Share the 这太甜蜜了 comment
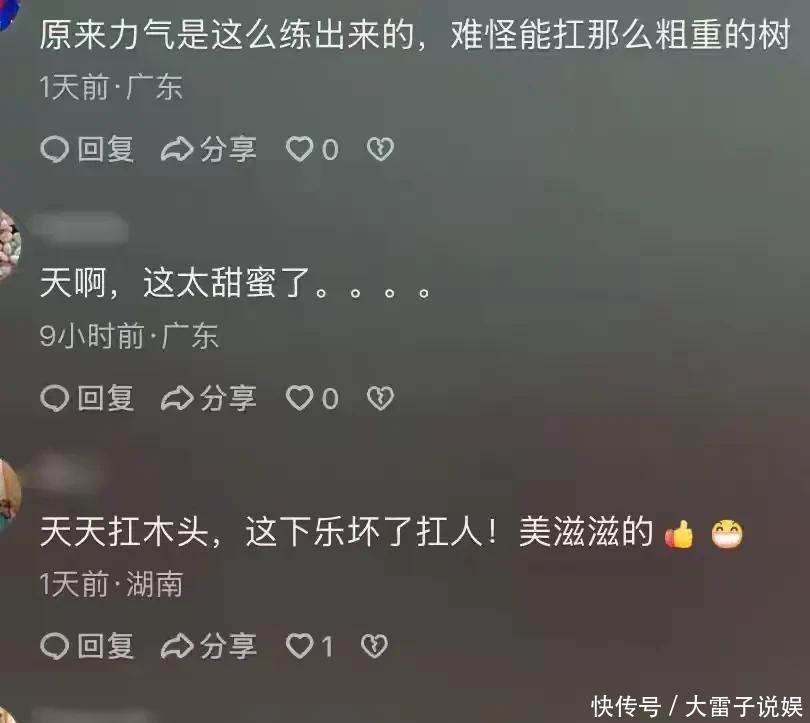Viewport: 810px width, 723px height. (x=209, y=398)
